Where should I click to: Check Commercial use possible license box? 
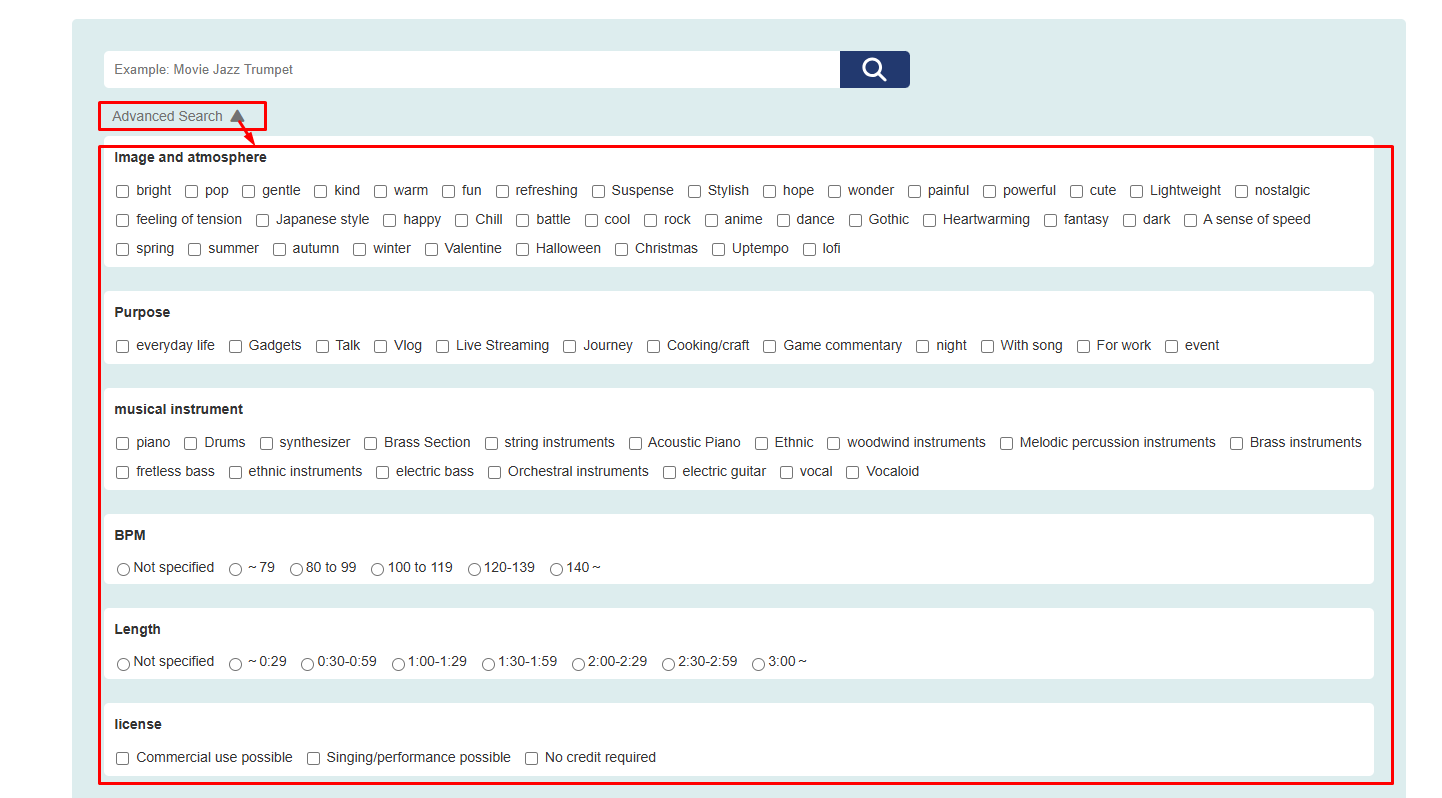pos(123,758)
